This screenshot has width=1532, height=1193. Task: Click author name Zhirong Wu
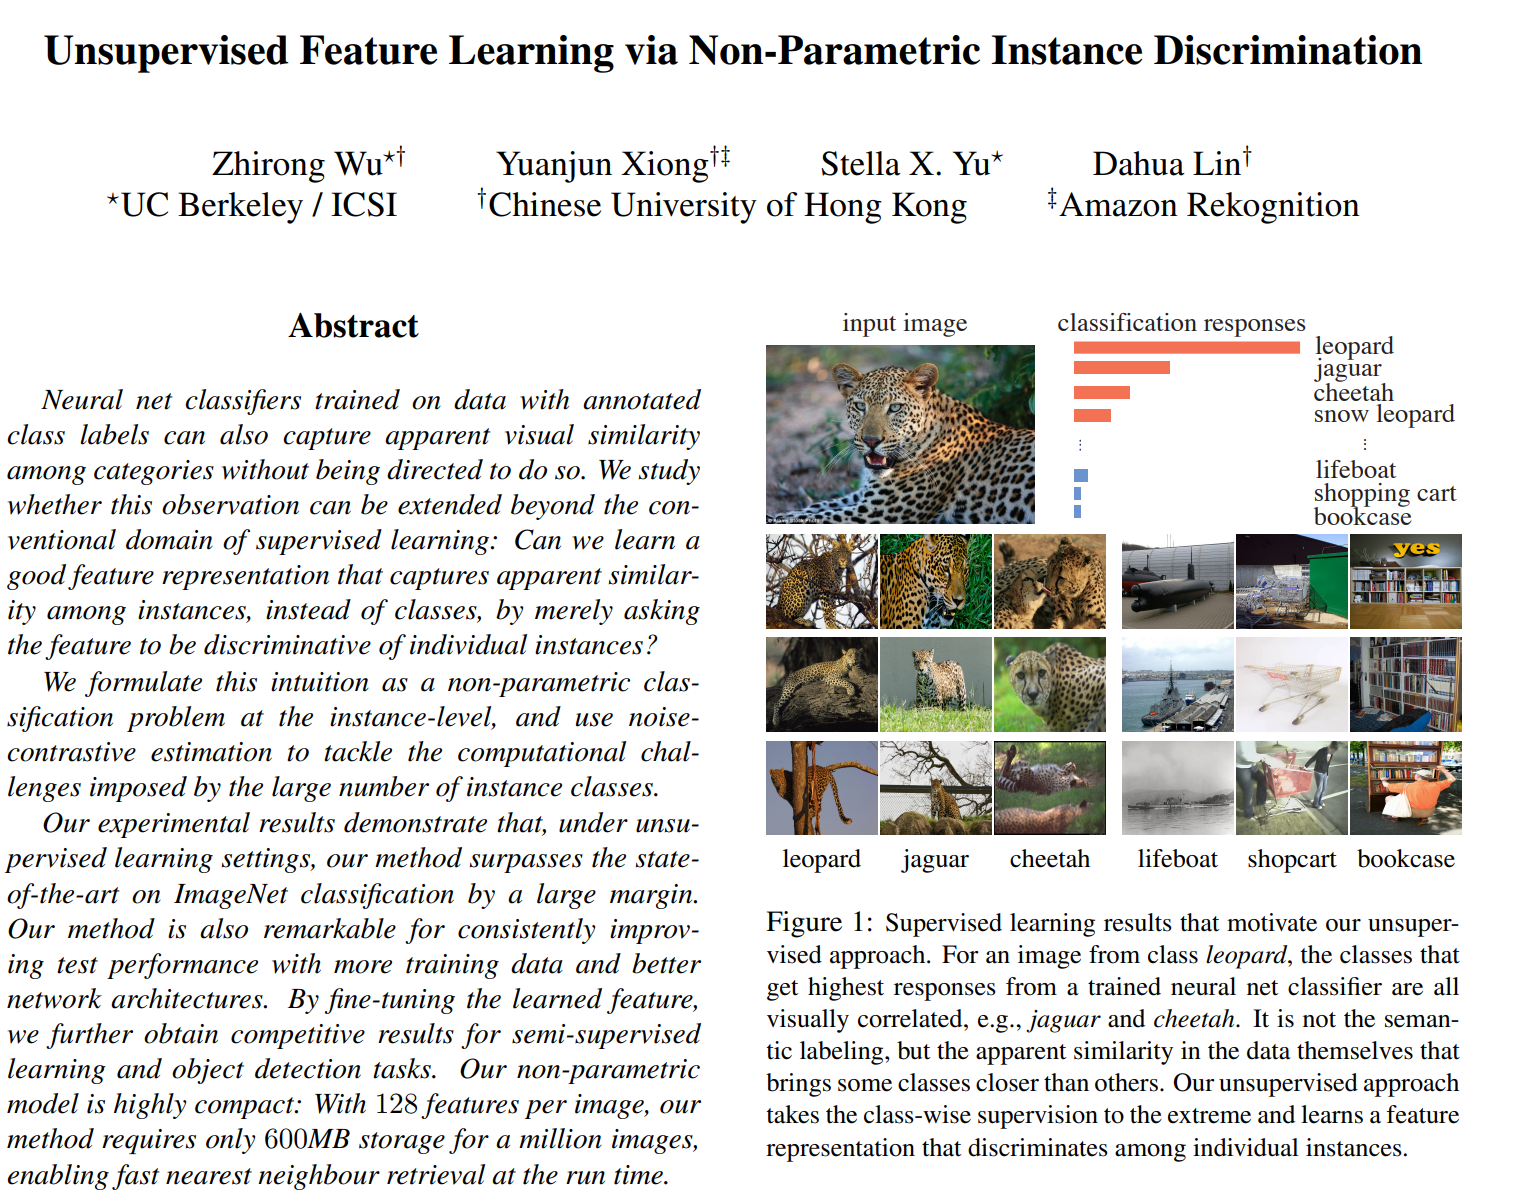[297, 164]
